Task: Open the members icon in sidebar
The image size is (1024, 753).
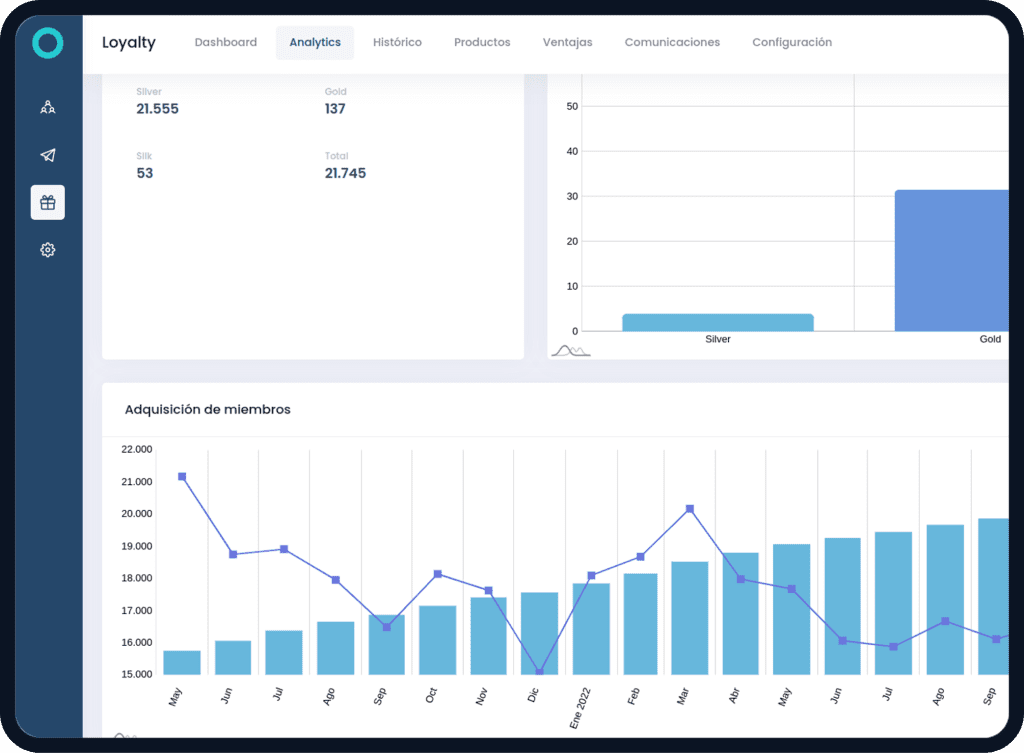Action: [47, 107]
